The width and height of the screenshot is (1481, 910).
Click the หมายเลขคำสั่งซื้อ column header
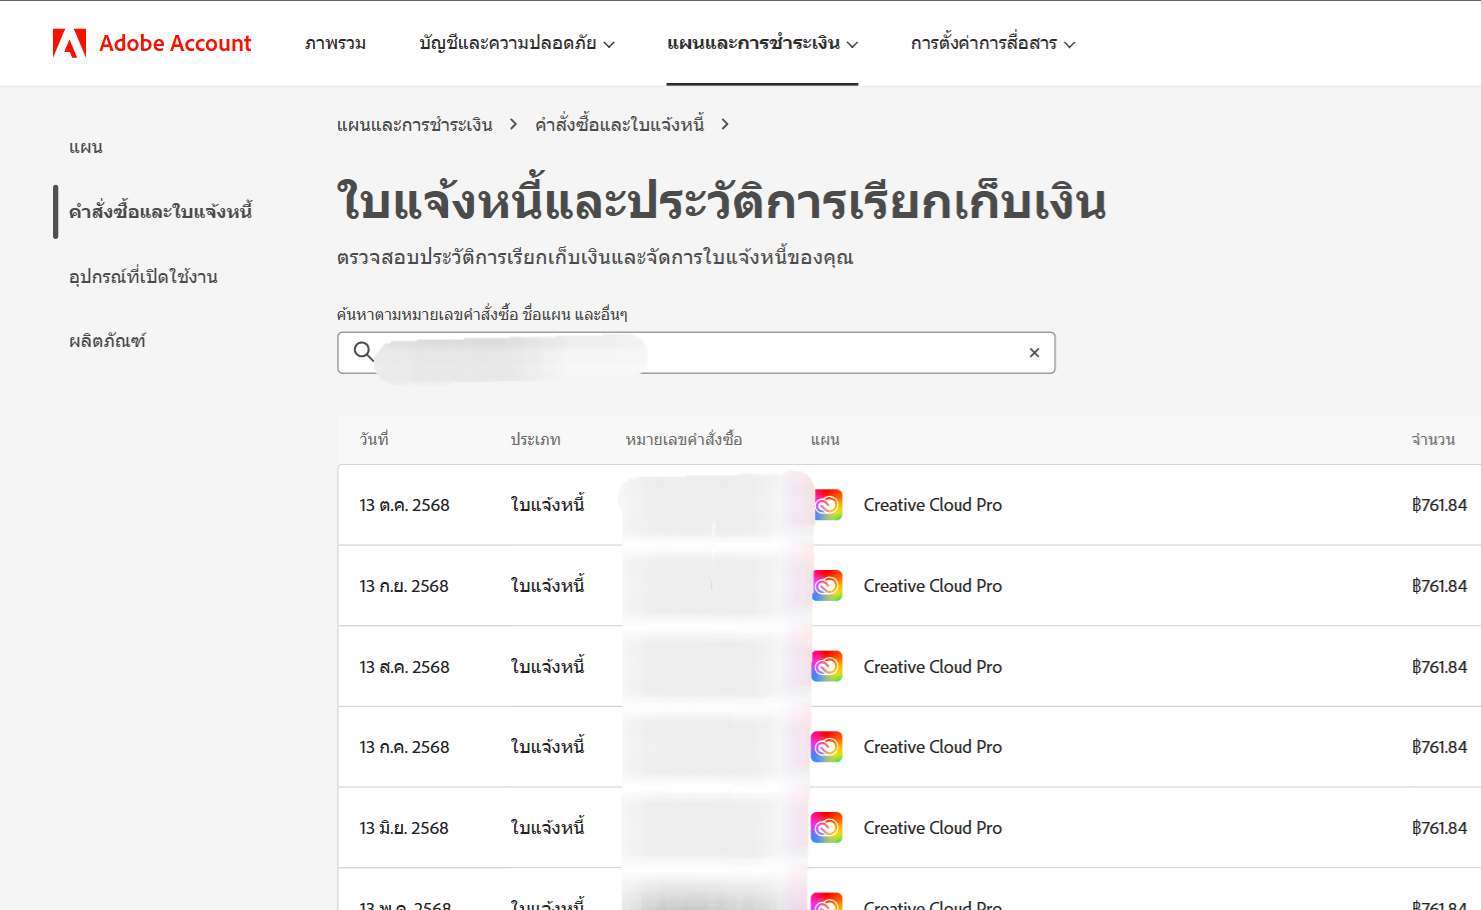coord(684,439)
